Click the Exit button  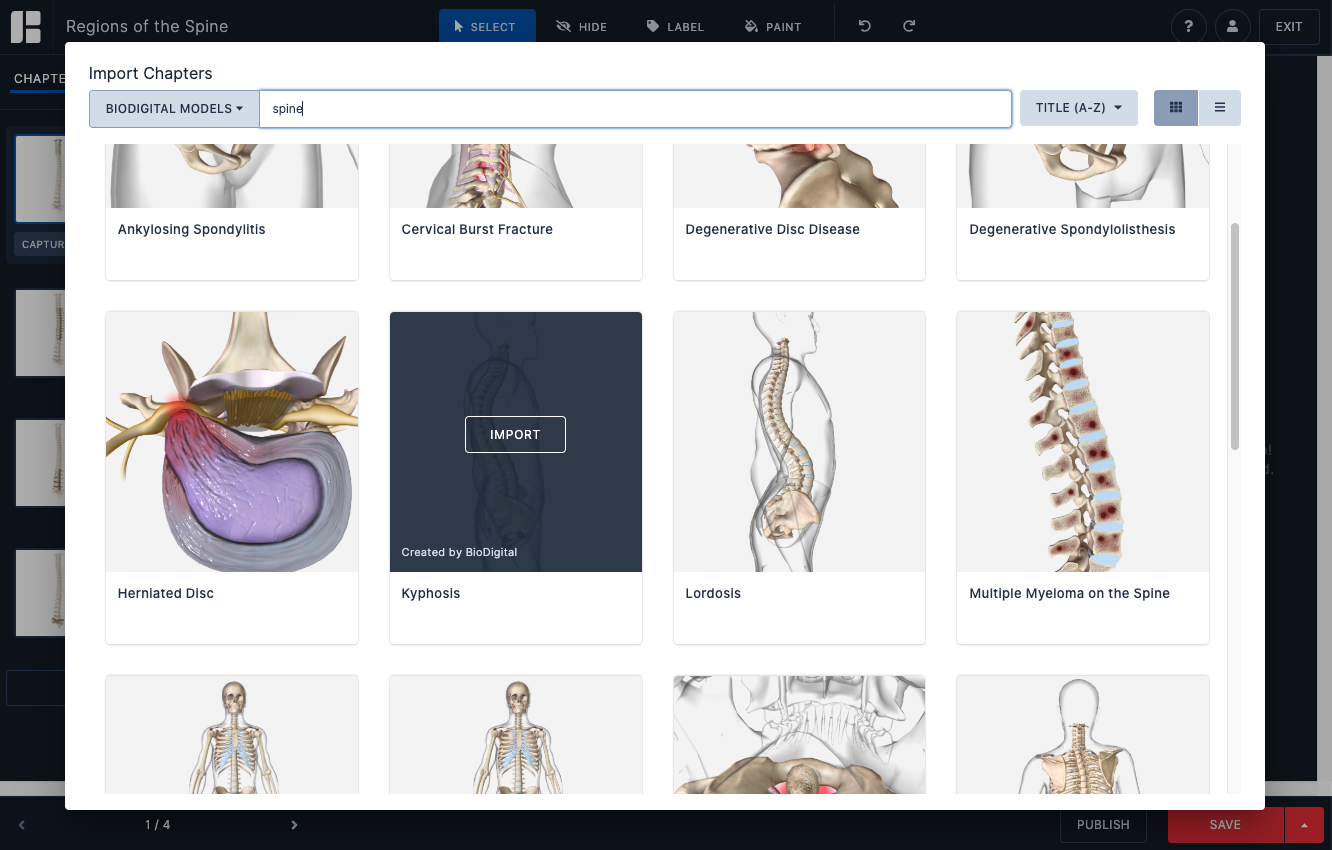point(1289,27)
